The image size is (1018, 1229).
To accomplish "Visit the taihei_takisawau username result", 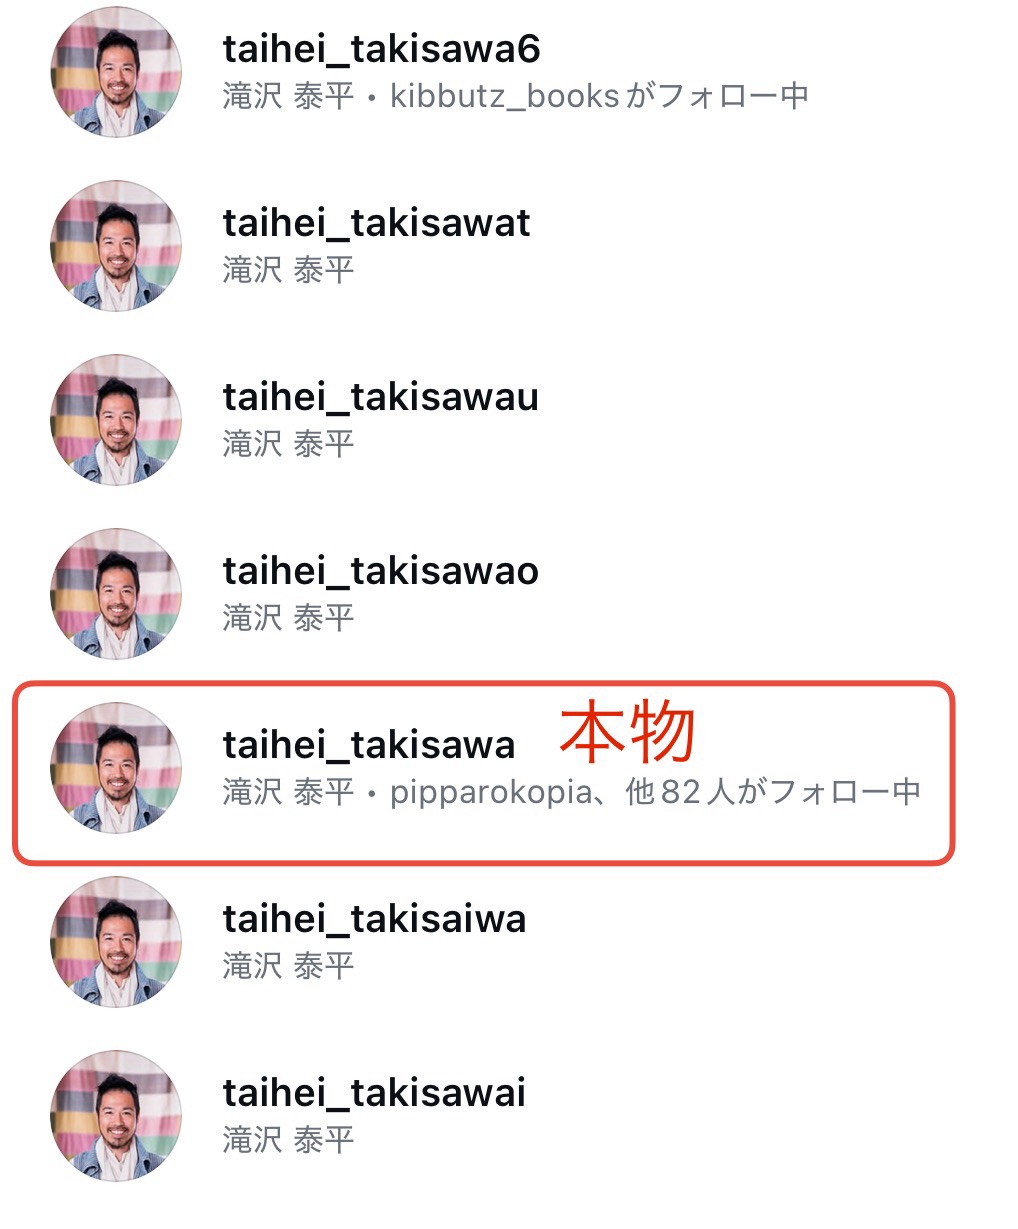I will 380,397.
